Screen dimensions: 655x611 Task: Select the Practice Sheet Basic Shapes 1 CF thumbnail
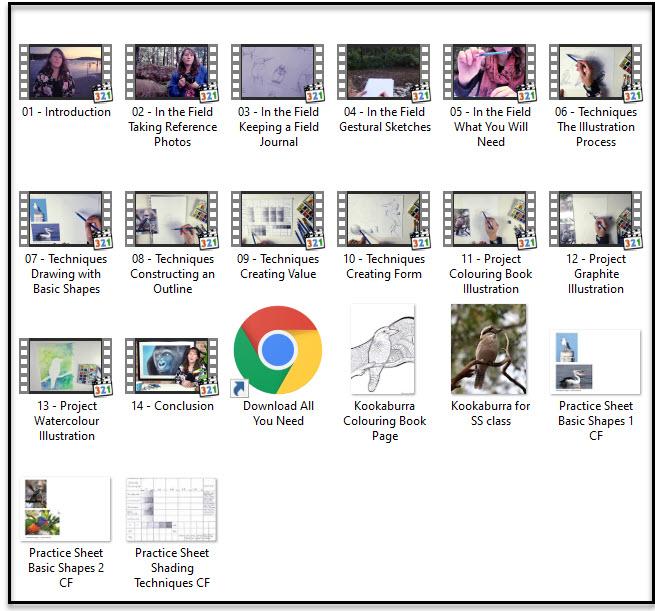[x=596, y=362]
